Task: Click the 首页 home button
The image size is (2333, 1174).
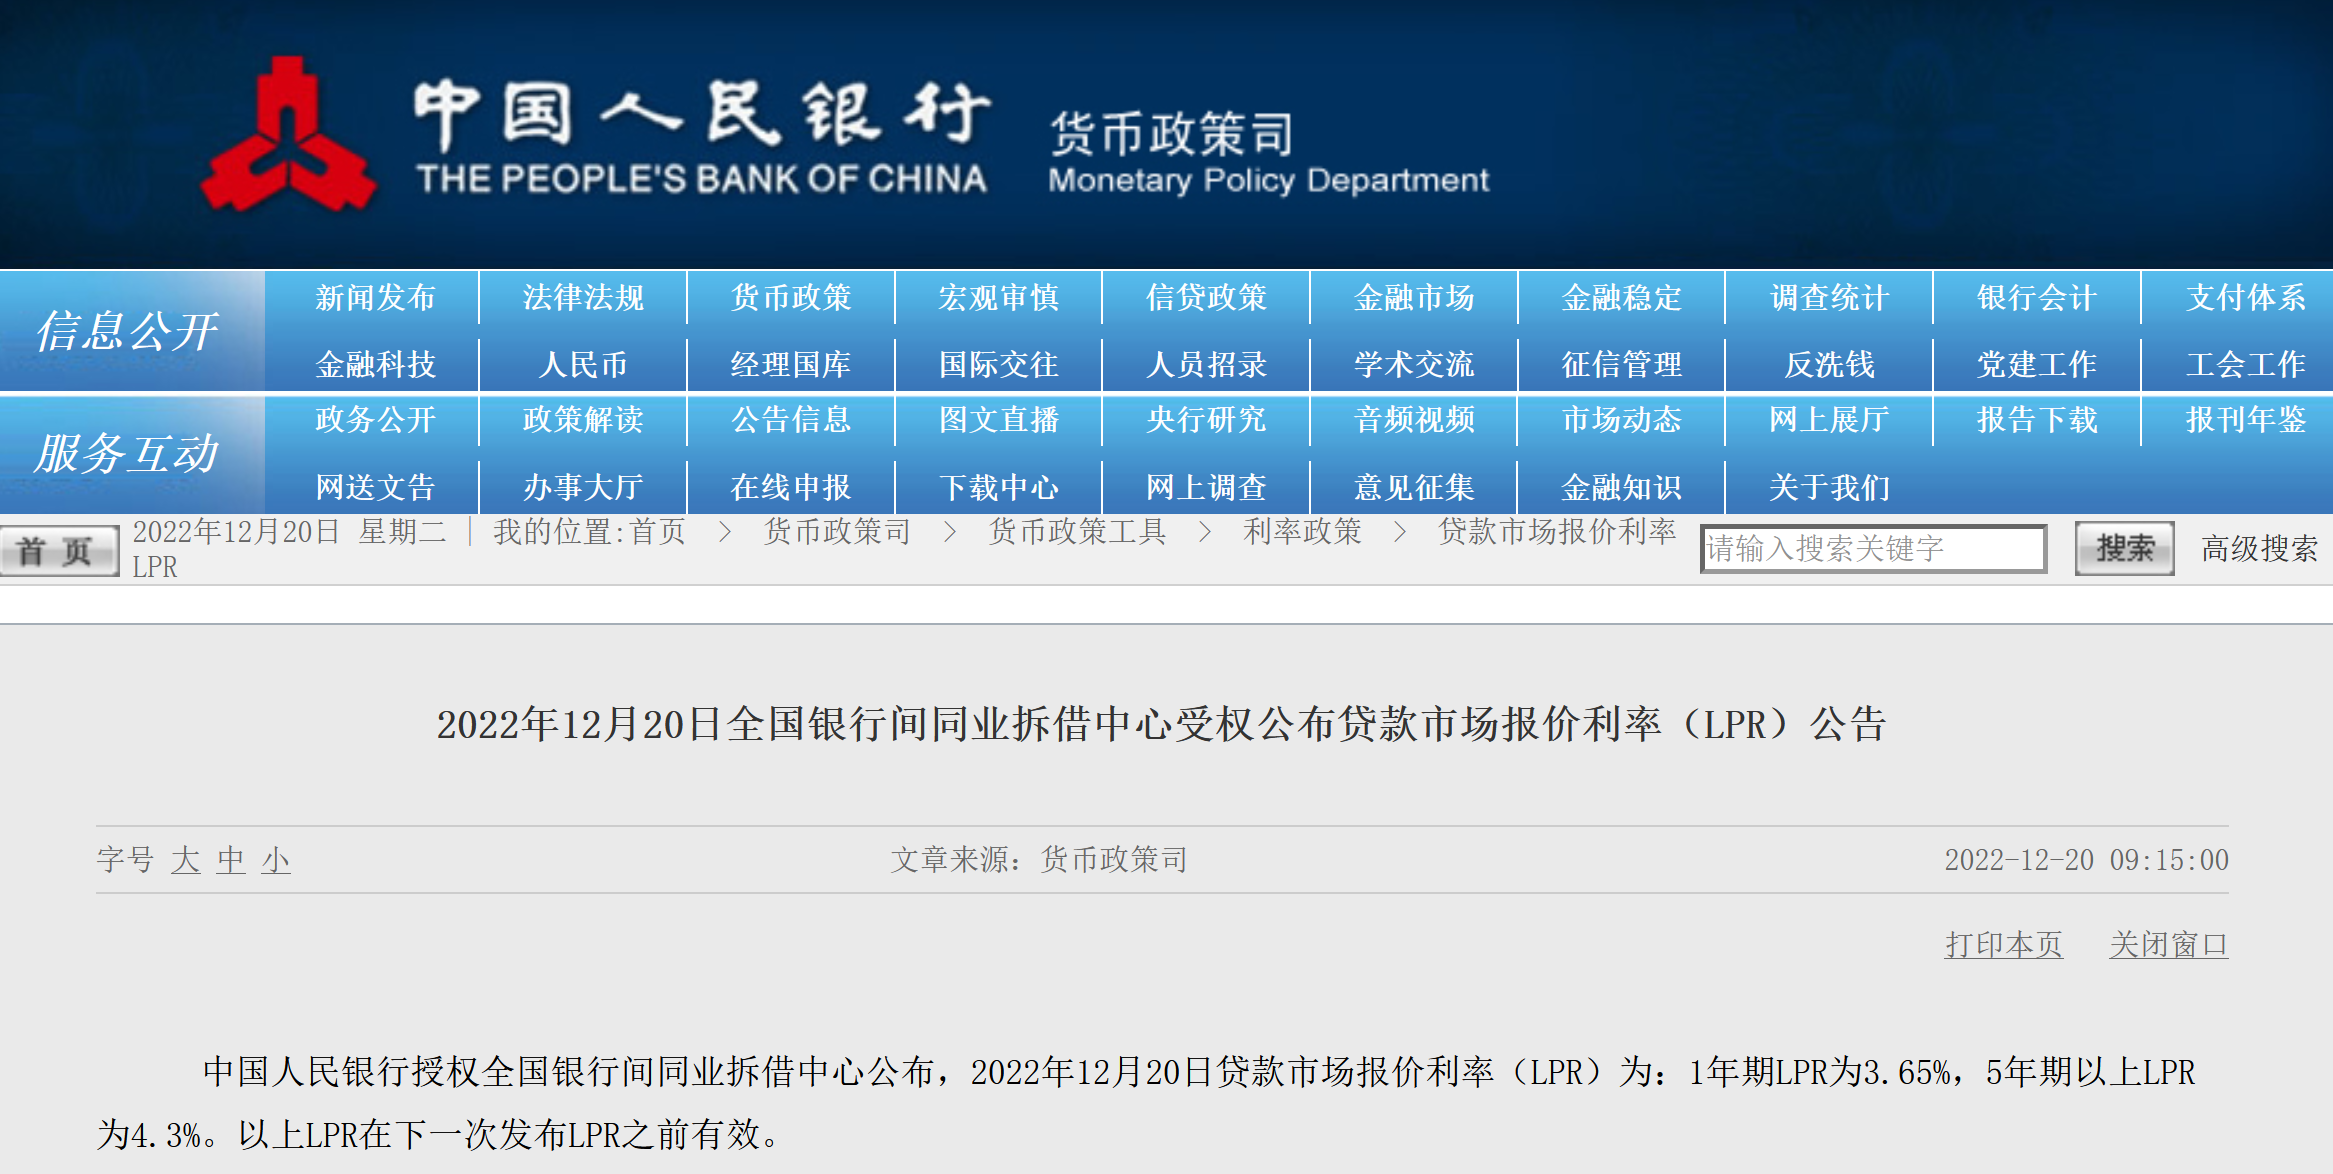Action: (59, 551)
